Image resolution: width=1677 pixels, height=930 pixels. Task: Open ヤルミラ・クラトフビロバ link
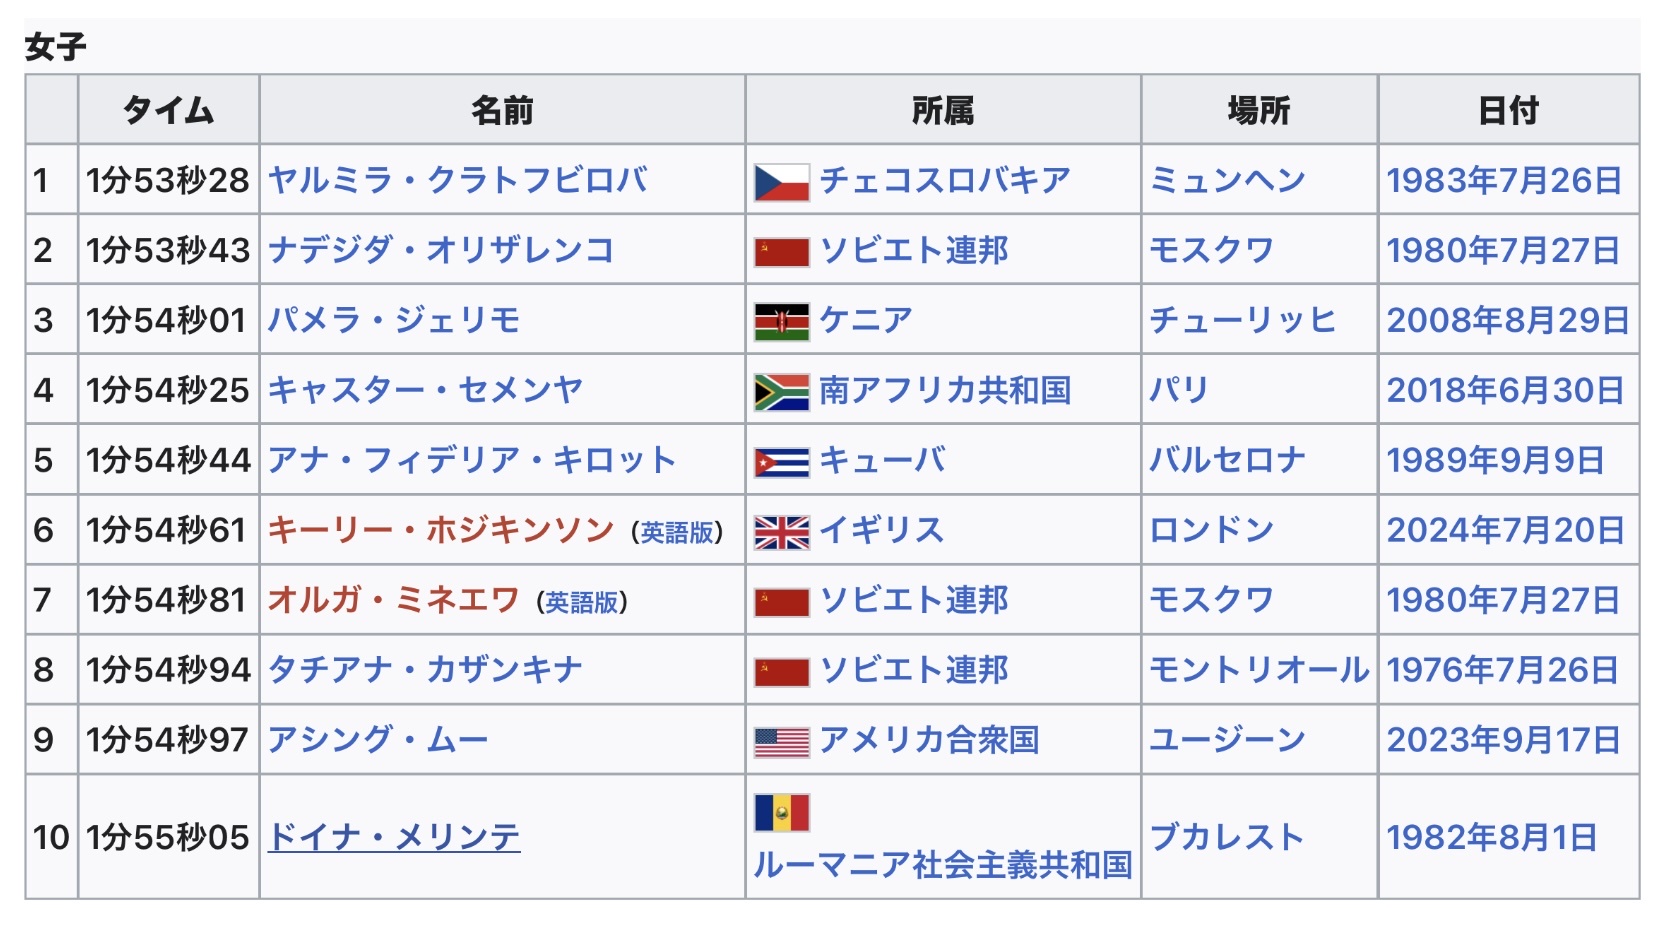pos(458,180)
